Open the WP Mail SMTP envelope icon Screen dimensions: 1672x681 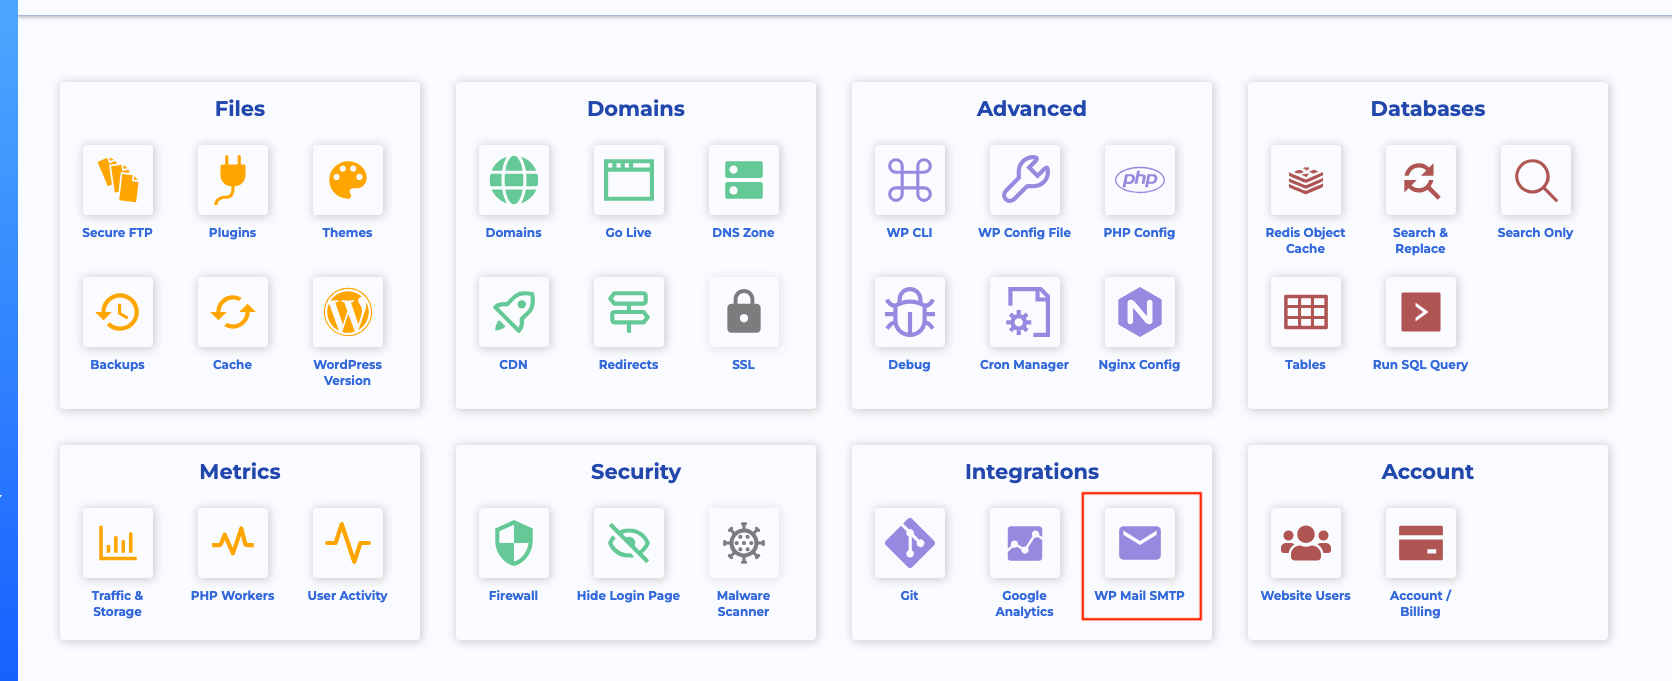[x=1140, y=543]
